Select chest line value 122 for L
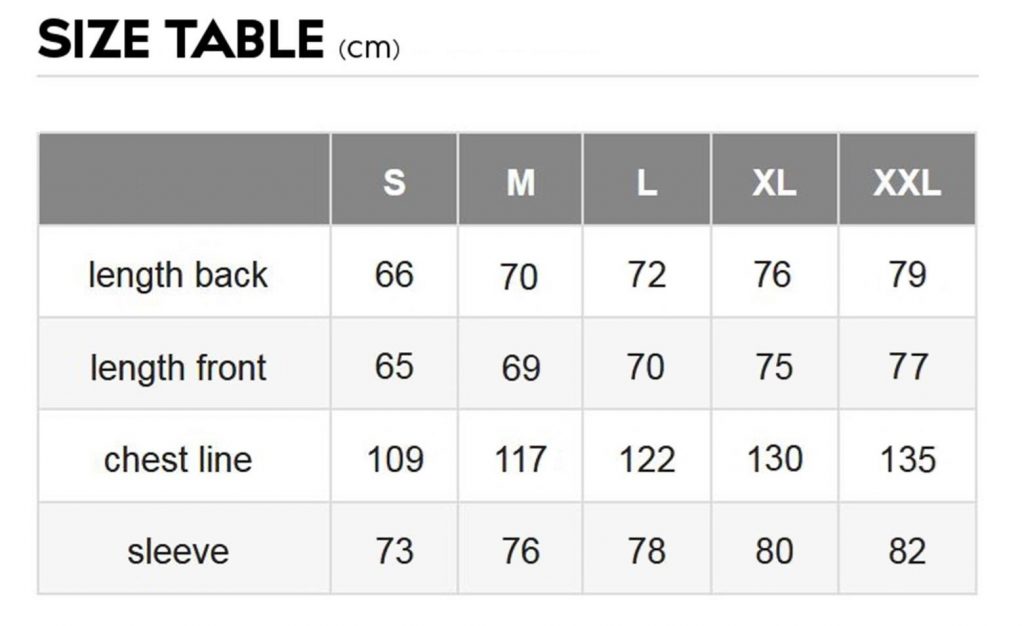 point(647,460)
